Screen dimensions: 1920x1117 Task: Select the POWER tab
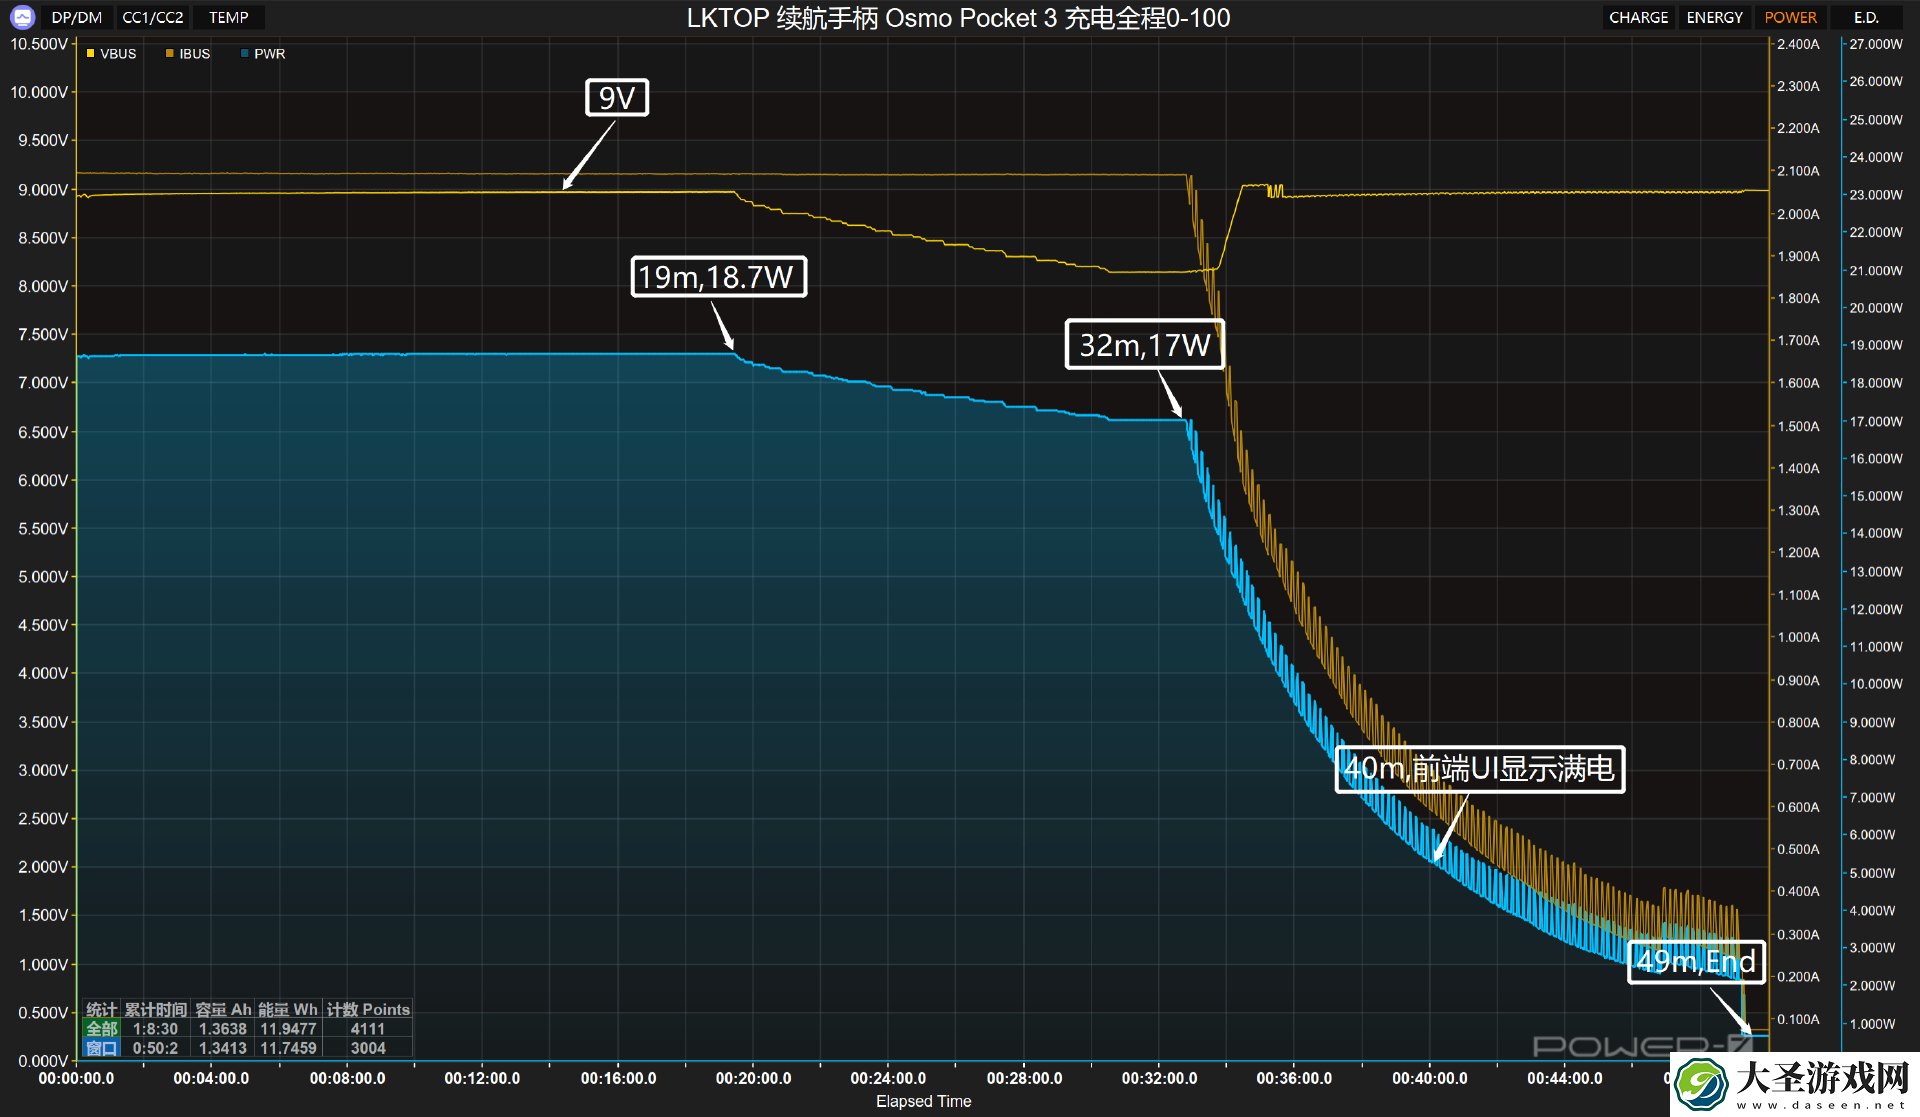tap(1790, 17)
